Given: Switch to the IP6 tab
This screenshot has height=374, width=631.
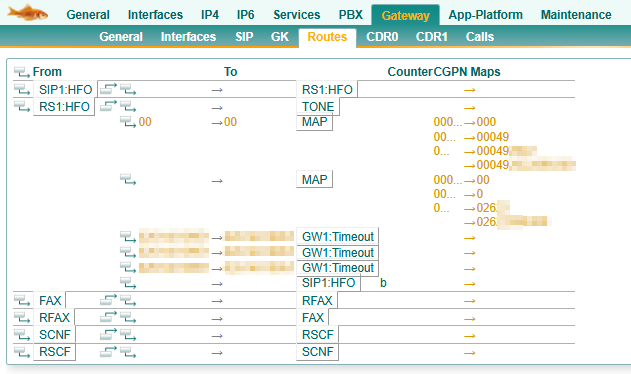Looking at the screenshot, I should (245, 15).
